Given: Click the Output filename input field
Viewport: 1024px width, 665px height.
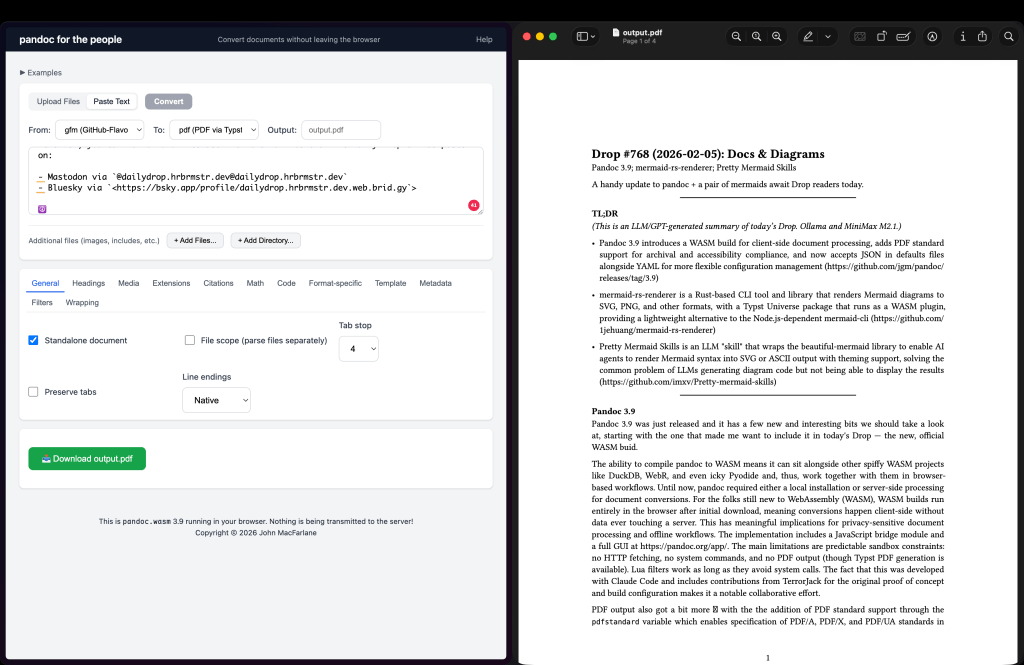Looking at the screenshot, I should point(341,130).
